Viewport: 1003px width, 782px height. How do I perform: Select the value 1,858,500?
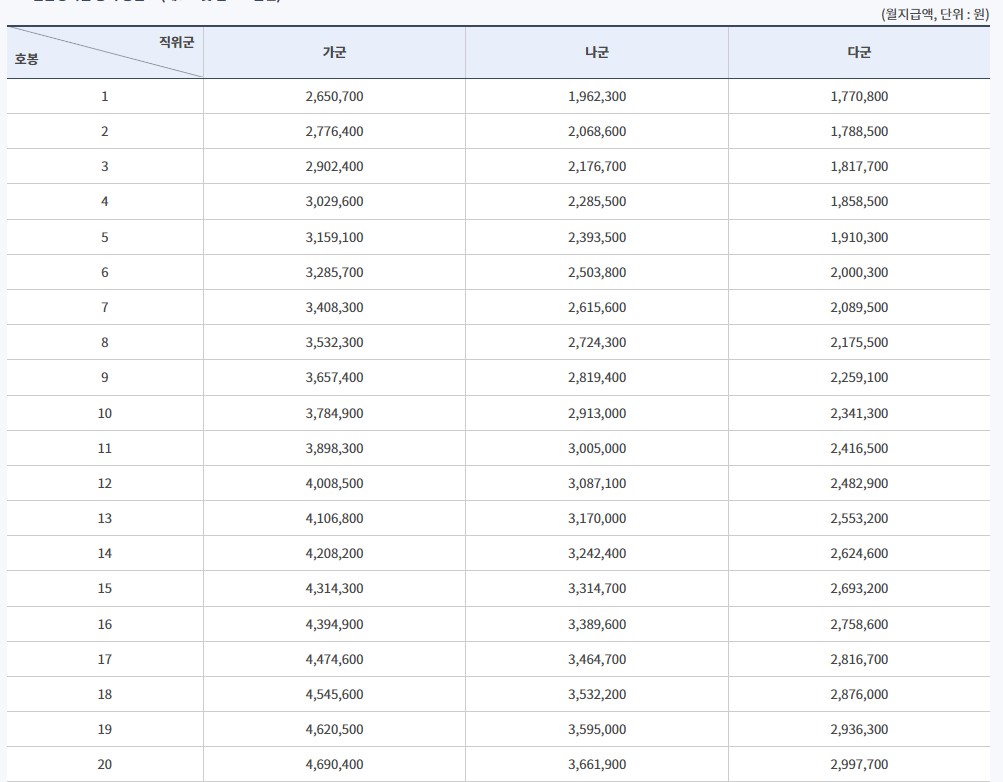(859, 201)
